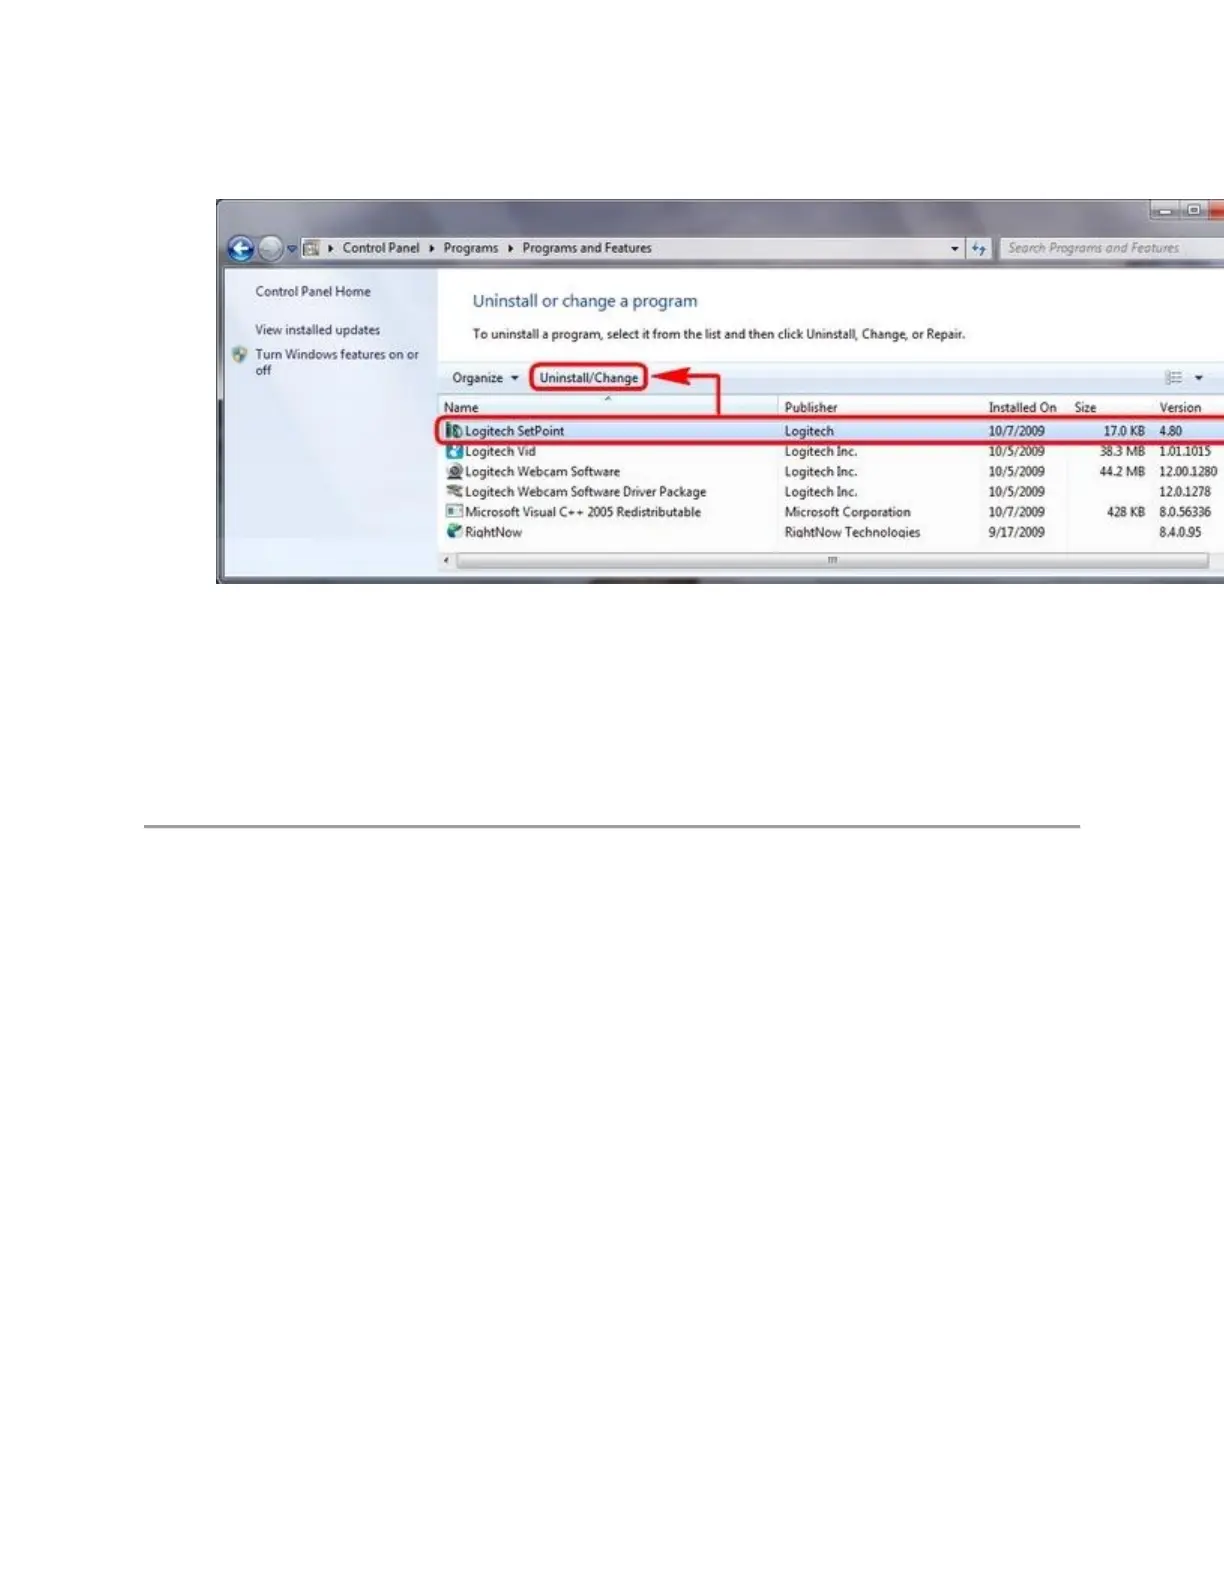Image resolution: width=1224 pixels, height=1584 pixels.
Task: Open Control Panel Home link
Action: [x=313, y=292]
